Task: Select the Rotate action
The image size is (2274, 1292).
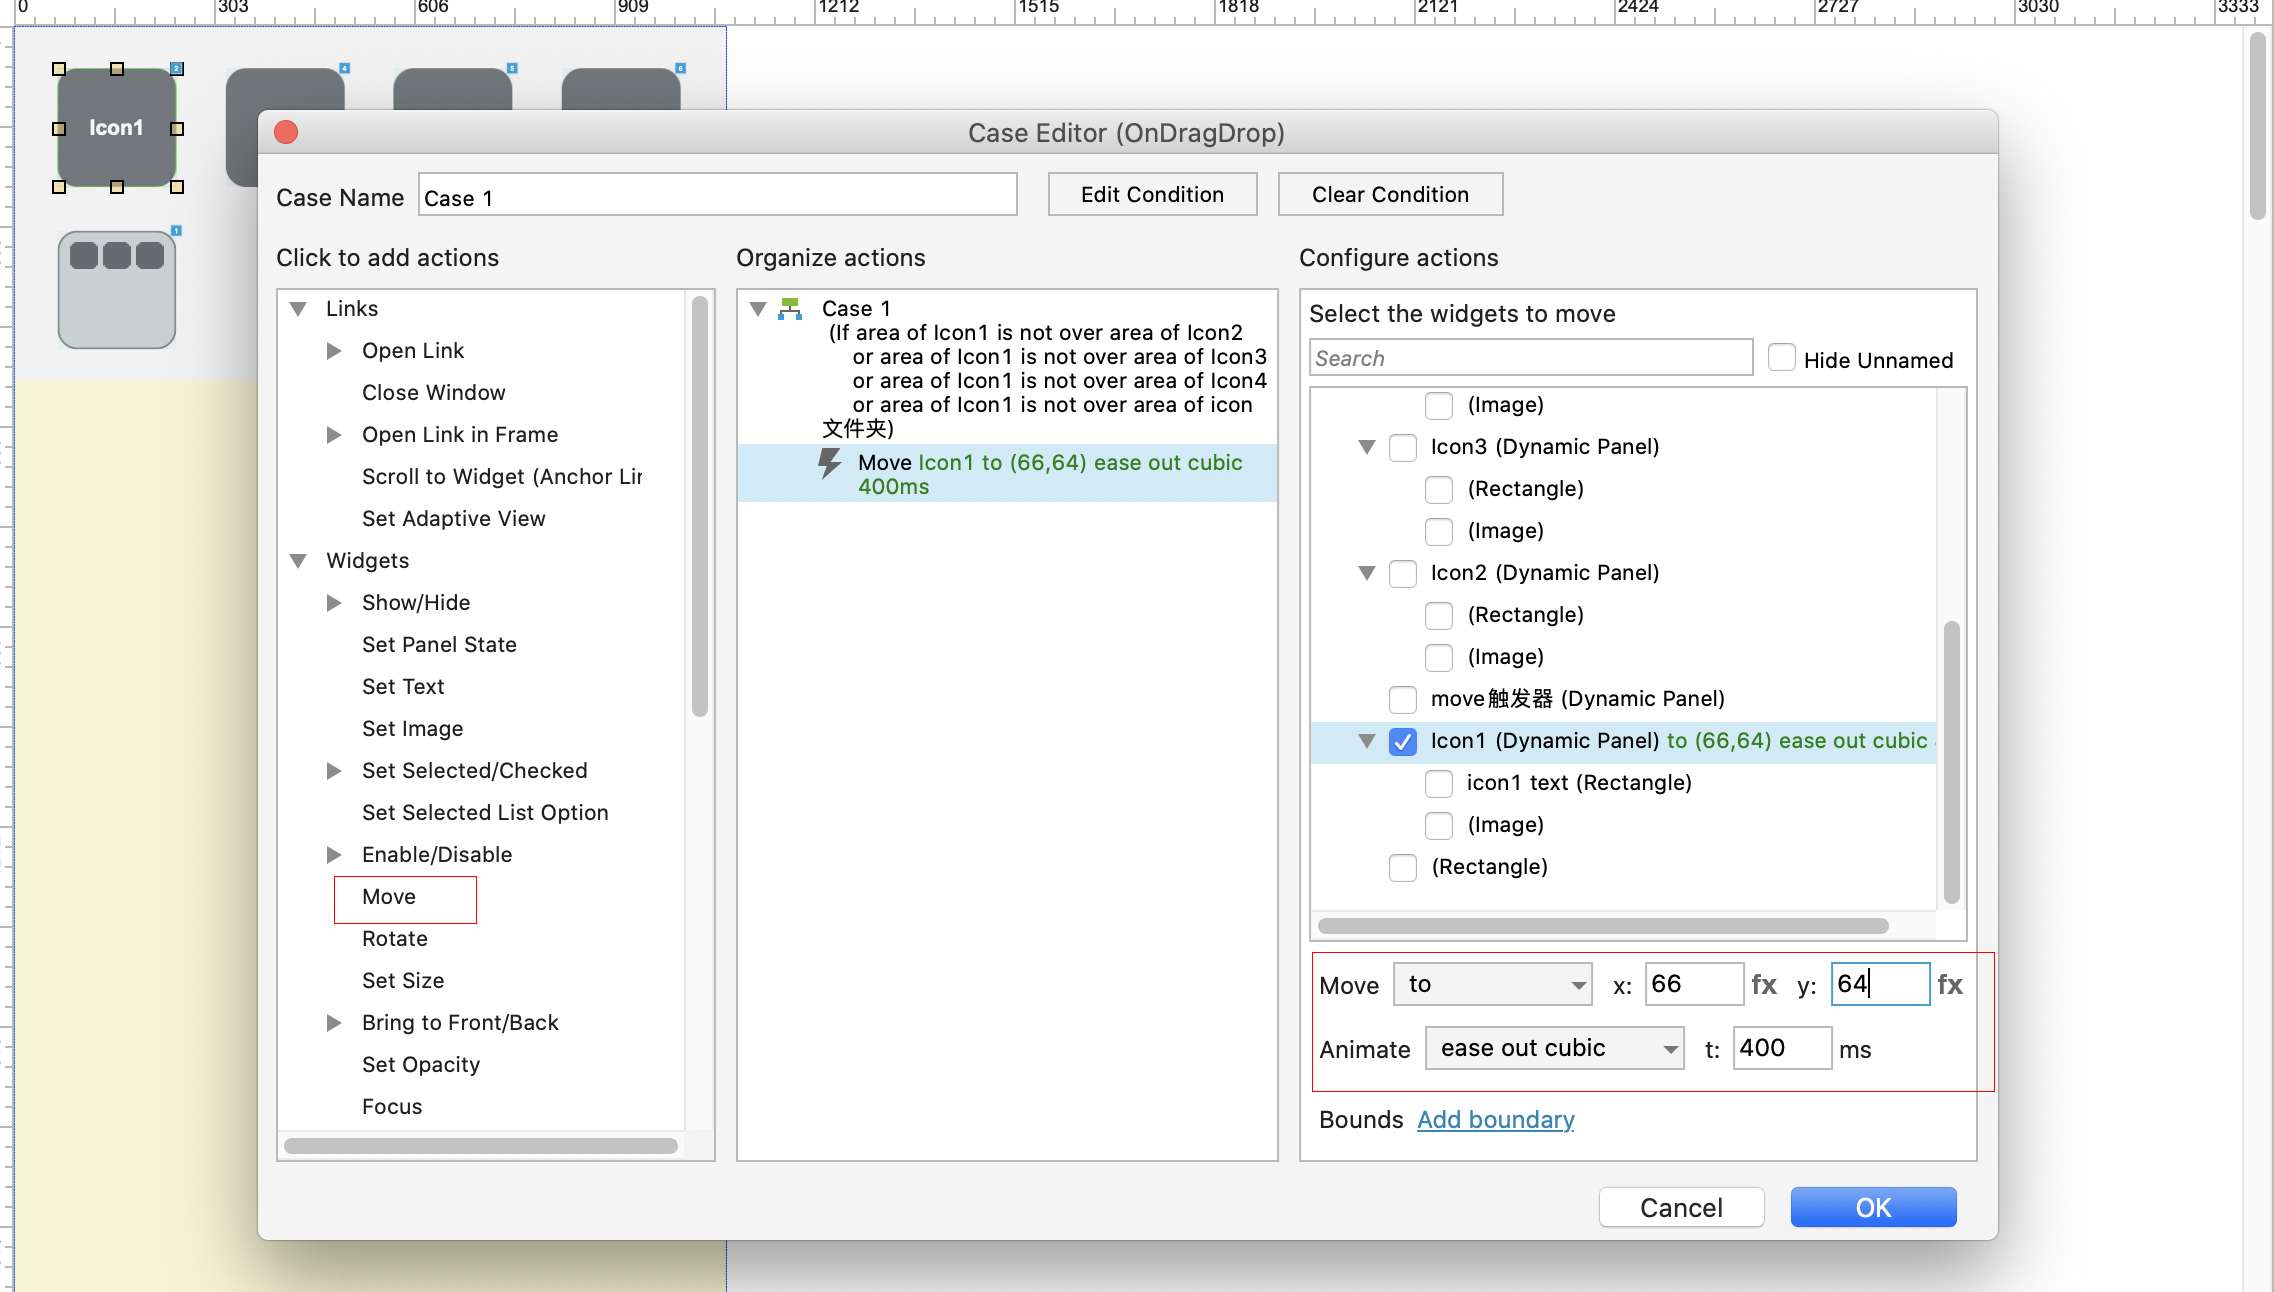Action: click(x=395, y=939)
